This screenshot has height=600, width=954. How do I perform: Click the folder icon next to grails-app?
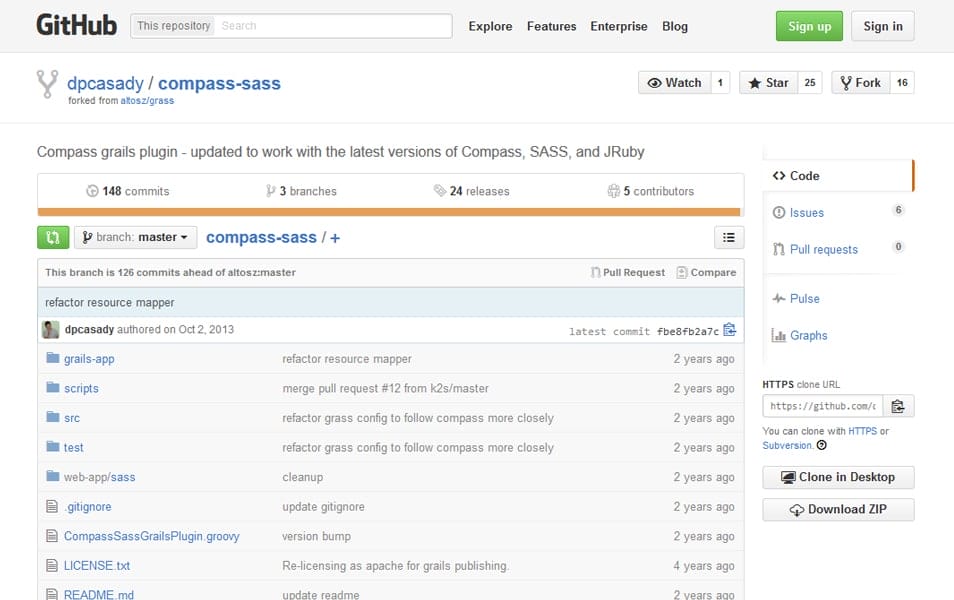click(53, 358)
